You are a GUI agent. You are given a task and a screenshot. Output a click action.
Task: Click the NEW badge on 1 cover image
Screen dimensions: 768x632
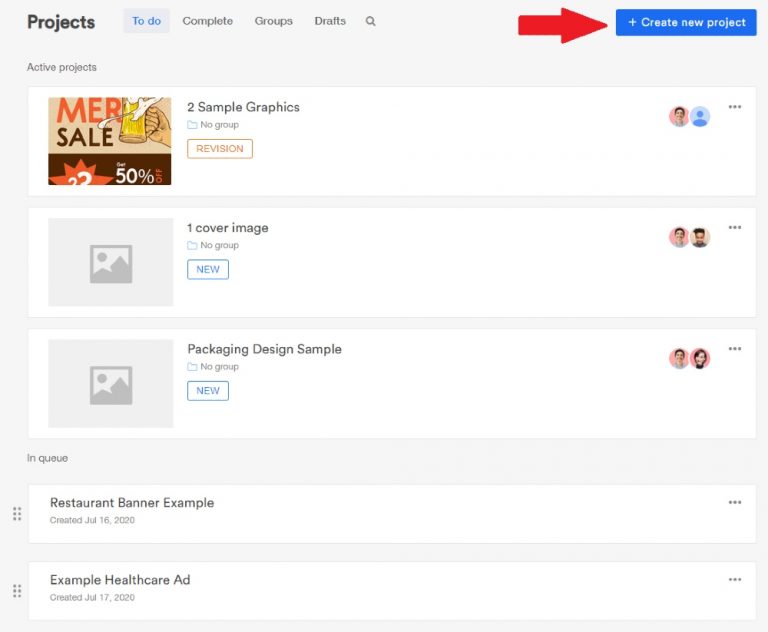[x=208, y=270]
